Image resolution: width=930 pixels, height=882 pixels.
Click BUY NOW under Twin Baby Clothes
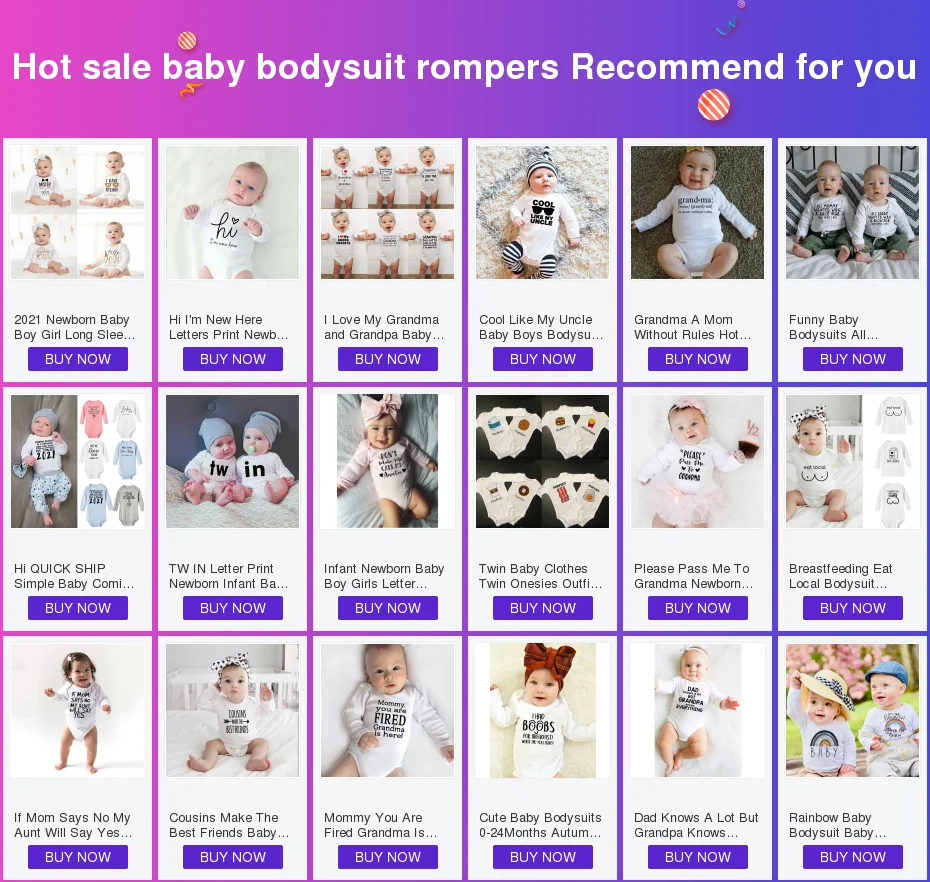pyautogui.click(x=543, y=608)
